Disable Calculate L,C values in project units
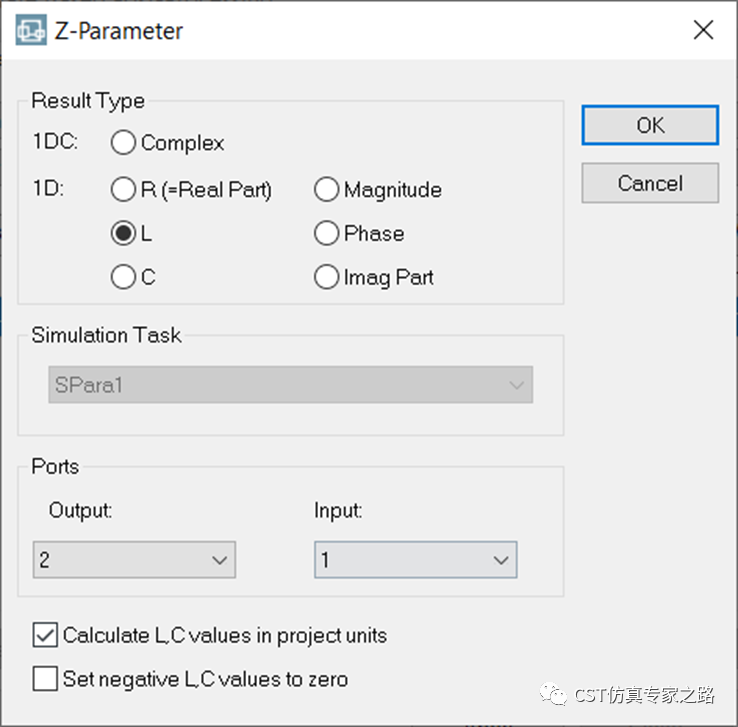Image resolution: width=738 pixels, height=727 pixels. 46,635
